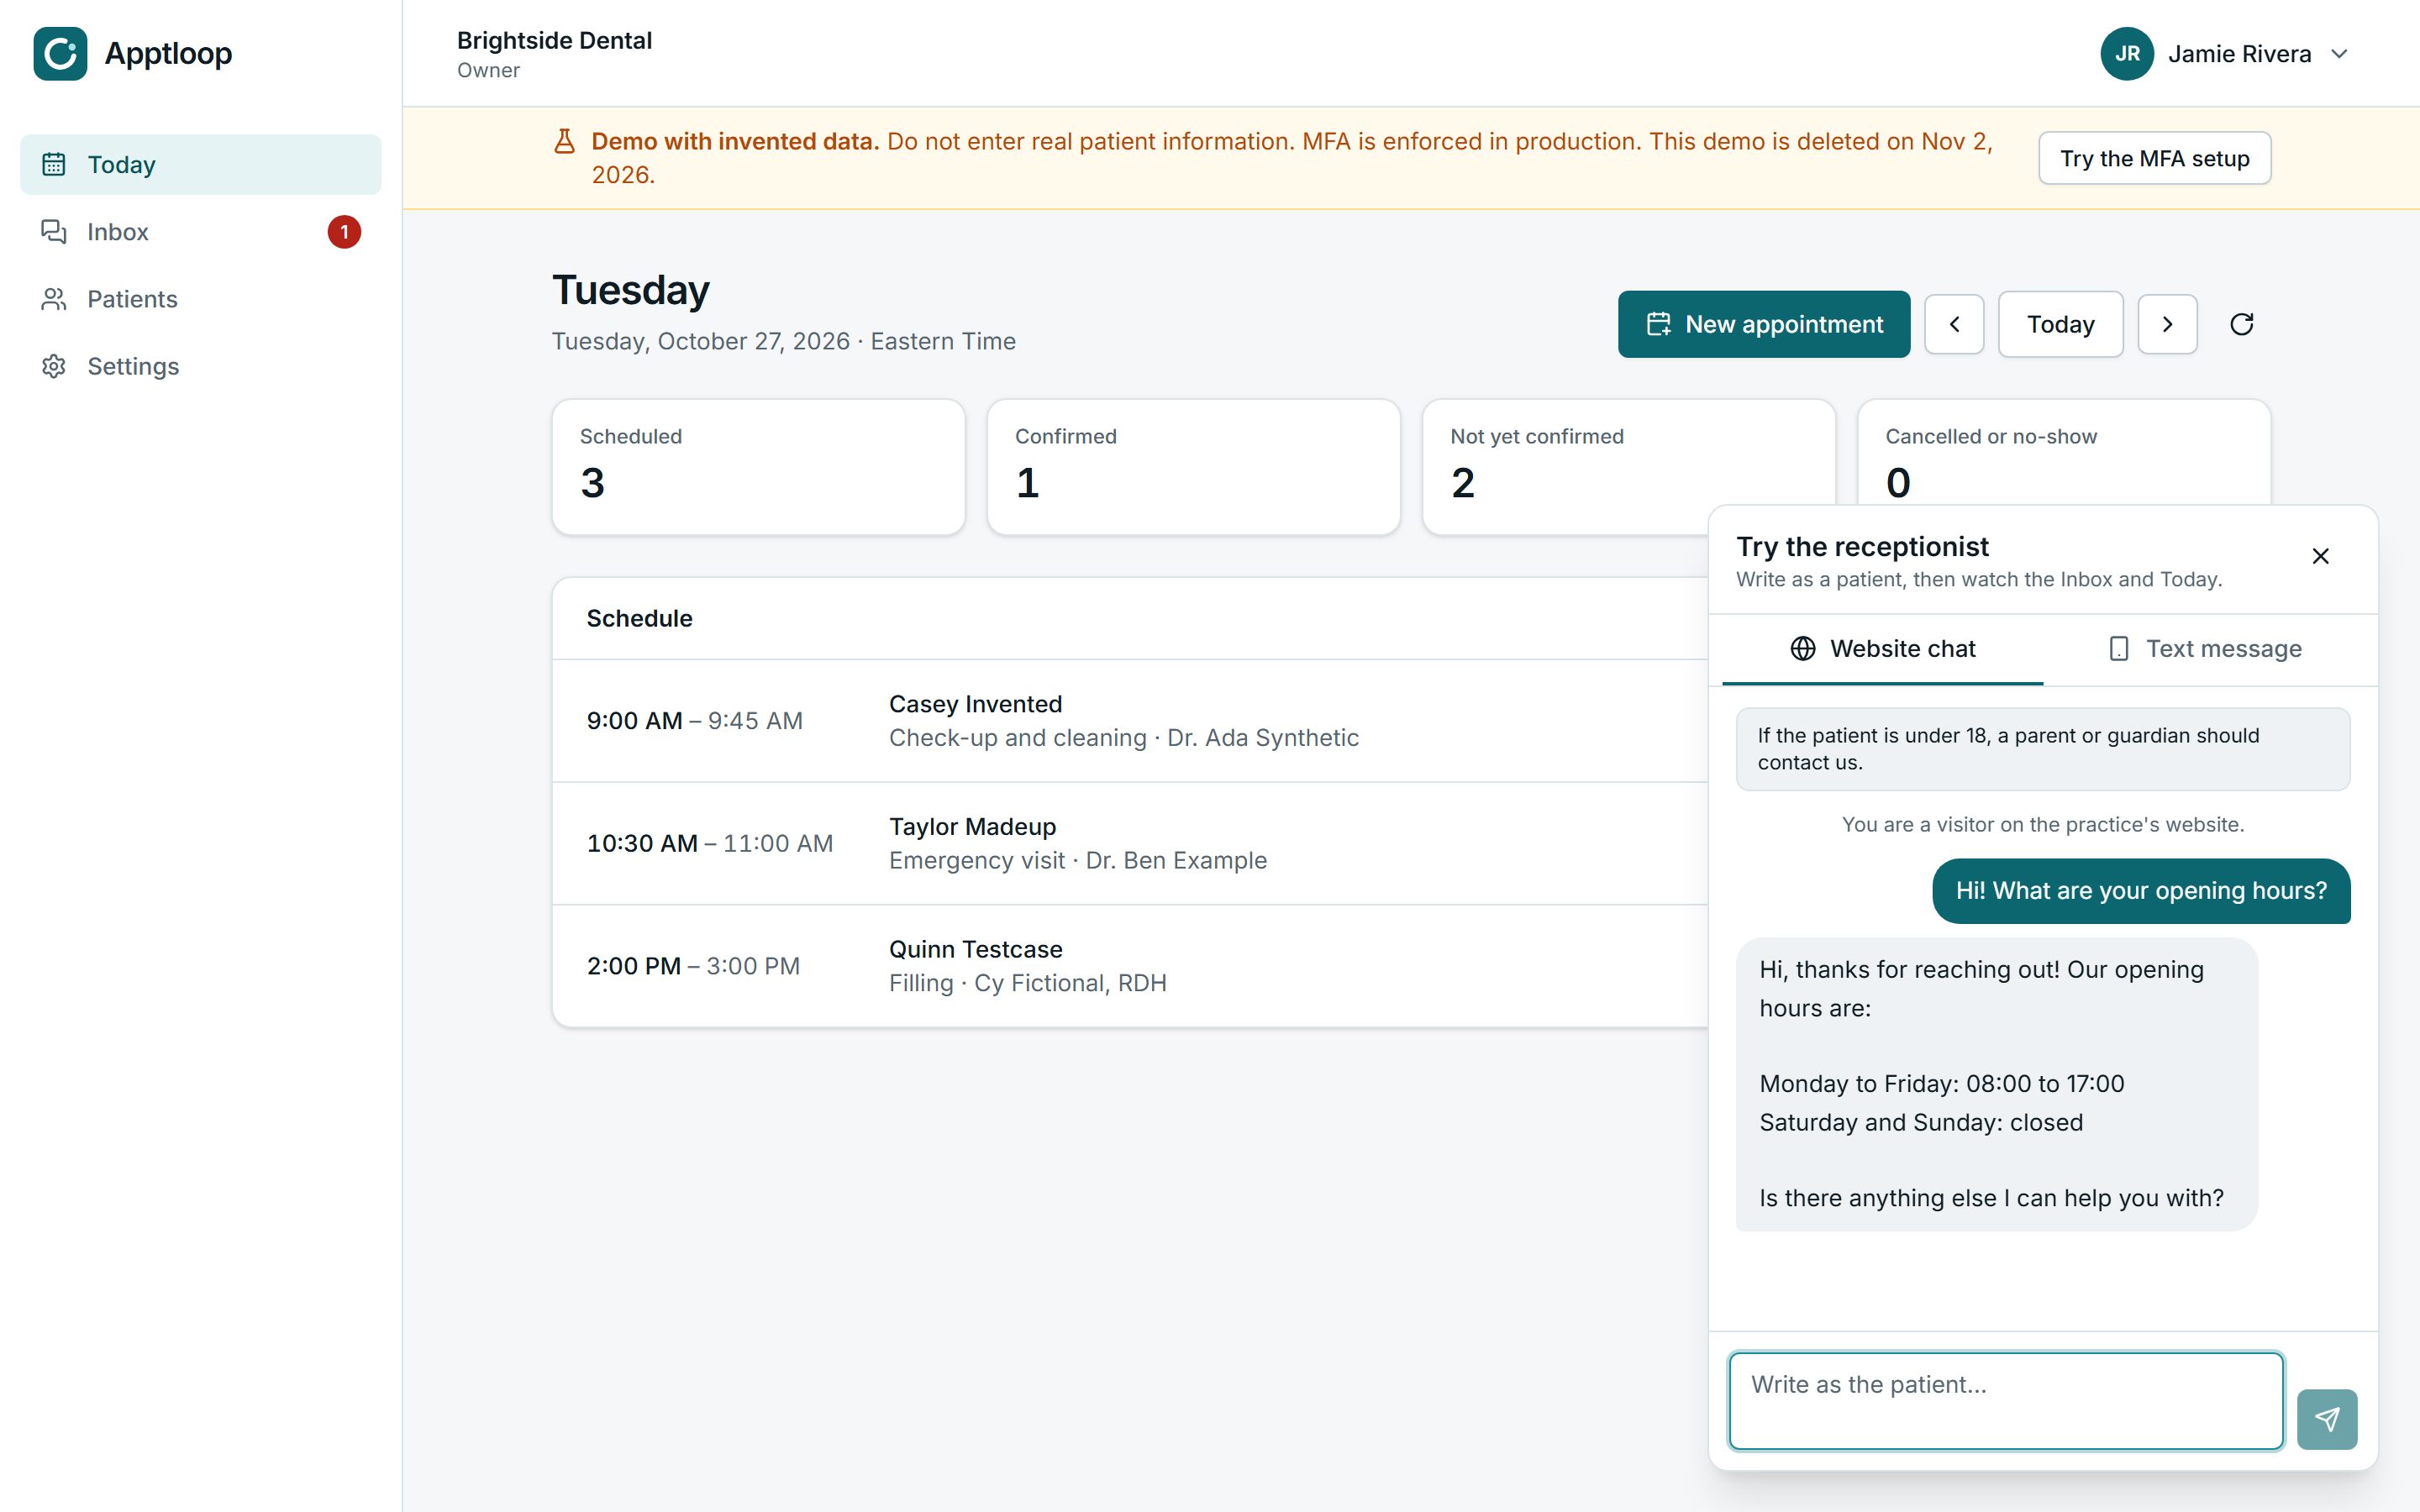The image size is (2420, 1512).
Task: Click the receptionist's opening hours reply
Action: click(x=1996, y=1084)
